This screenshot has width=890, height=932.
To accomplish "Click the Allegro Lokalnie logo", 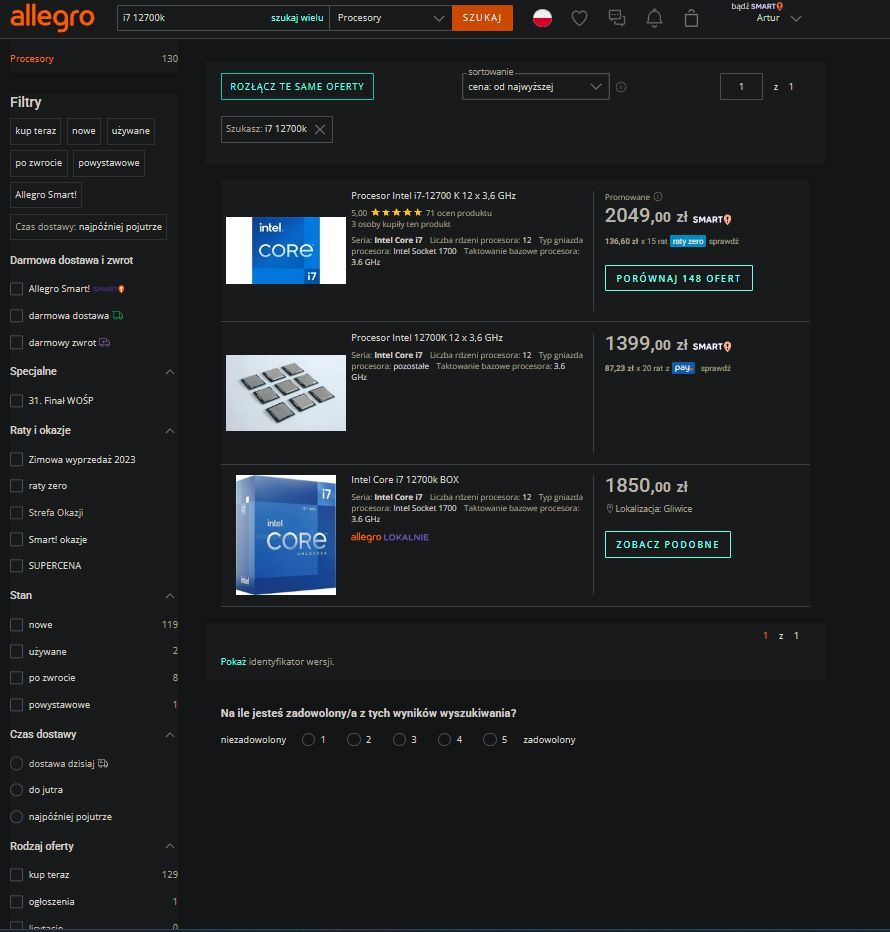I will [x=389, y=537].
